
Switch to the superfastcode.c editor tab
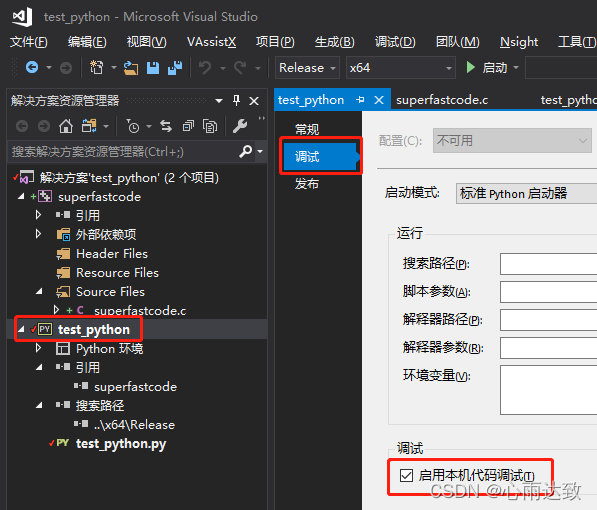coord(442,100)
